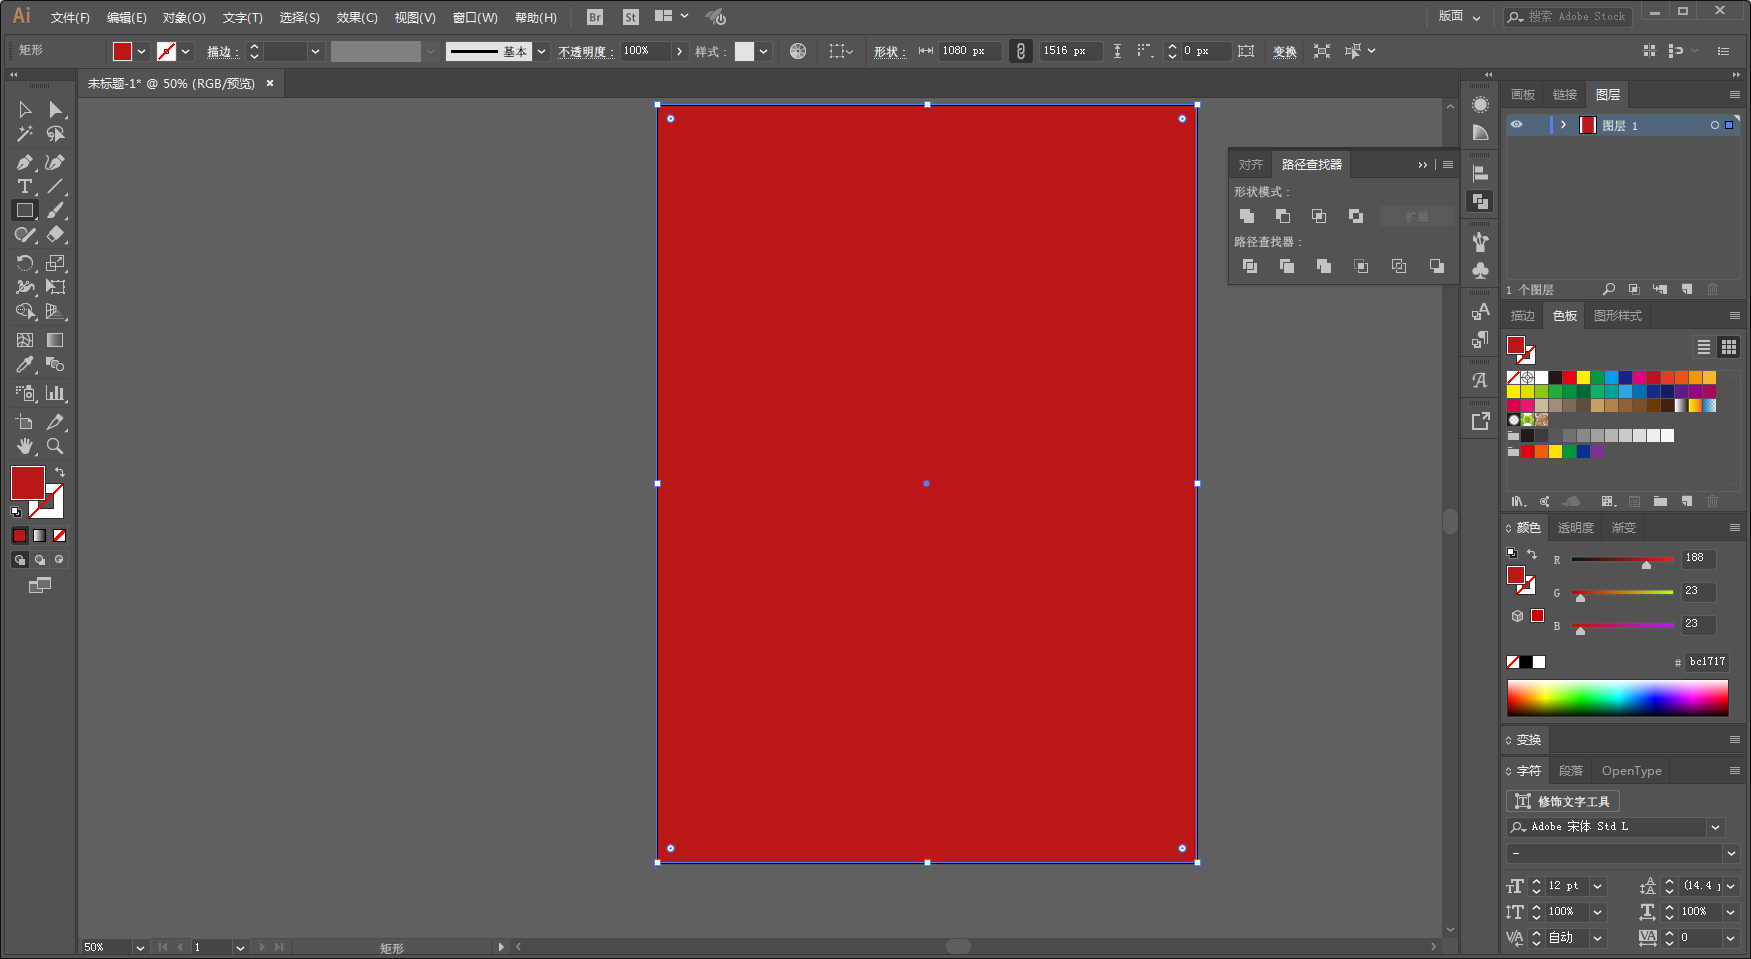Click the 修饰文字工具 button

coord(1563,801)
